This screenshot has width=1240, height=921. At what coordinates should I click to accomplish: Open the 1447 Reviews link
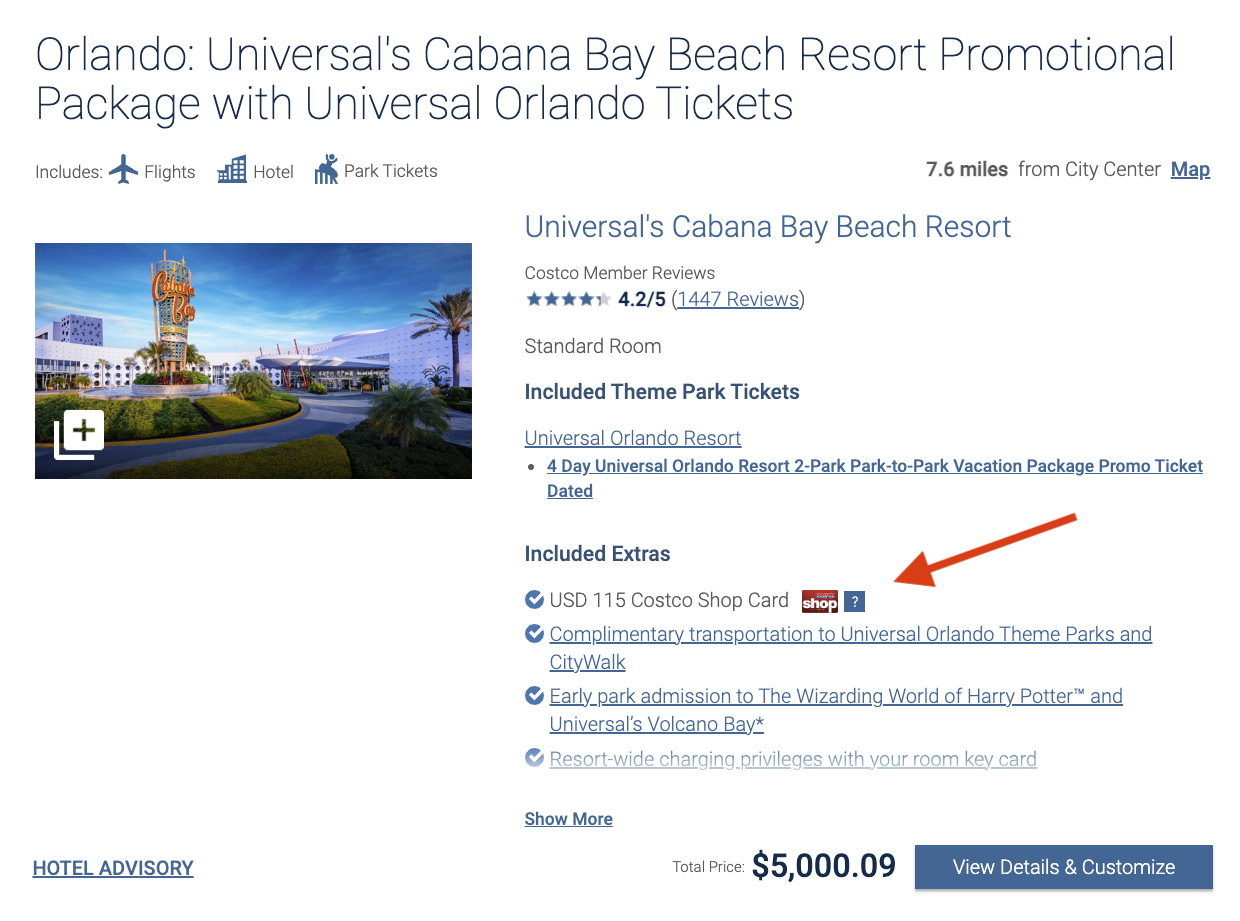(x=738, y=298)
